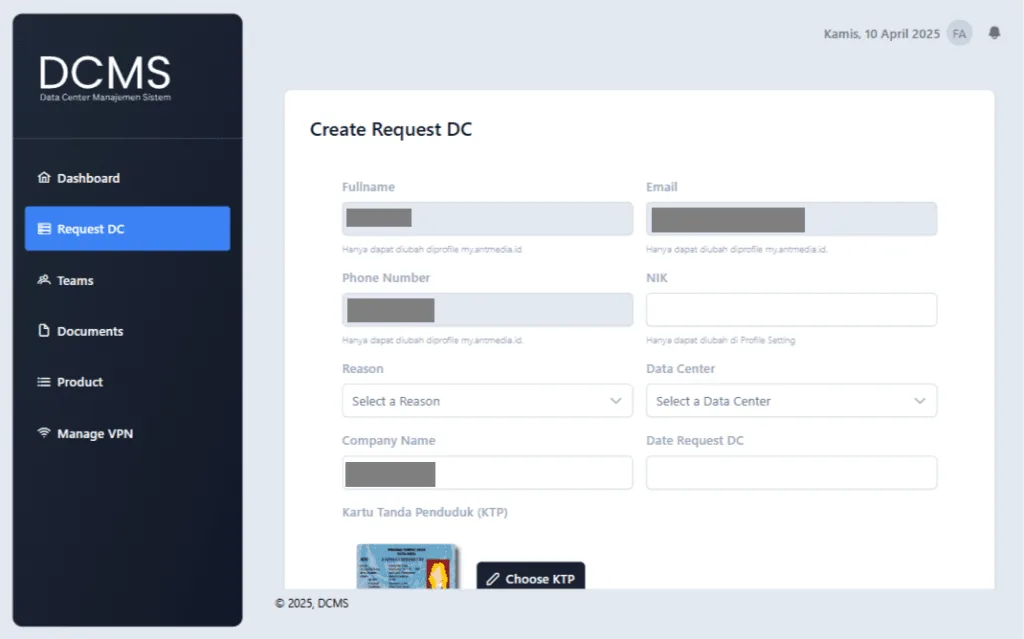Click the Documents file icon
The width and height of the screenshot is (1024, 639).
[x=44, y=331]
